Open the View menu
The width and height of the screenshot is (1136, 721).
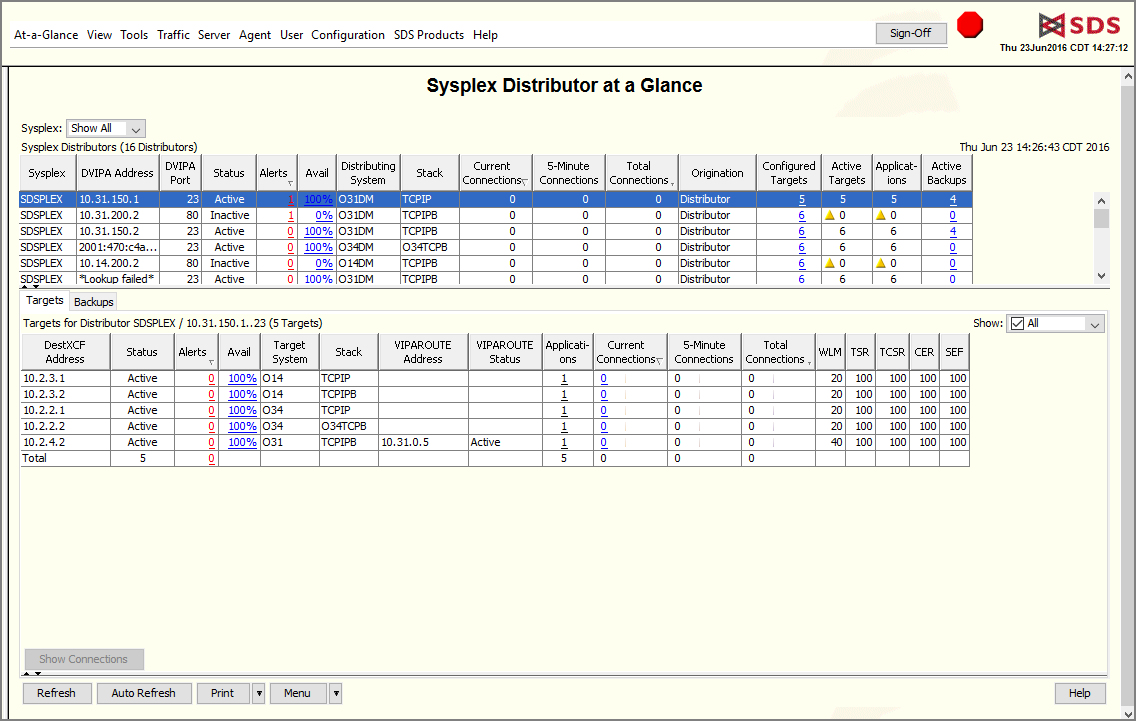pos(99,35)
